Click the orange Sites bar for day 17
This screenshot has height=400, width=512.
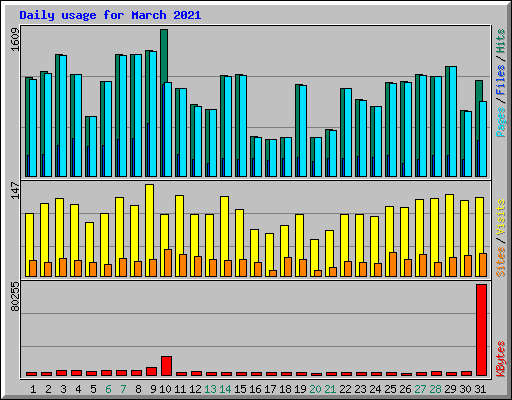click(x=273, y=273)
